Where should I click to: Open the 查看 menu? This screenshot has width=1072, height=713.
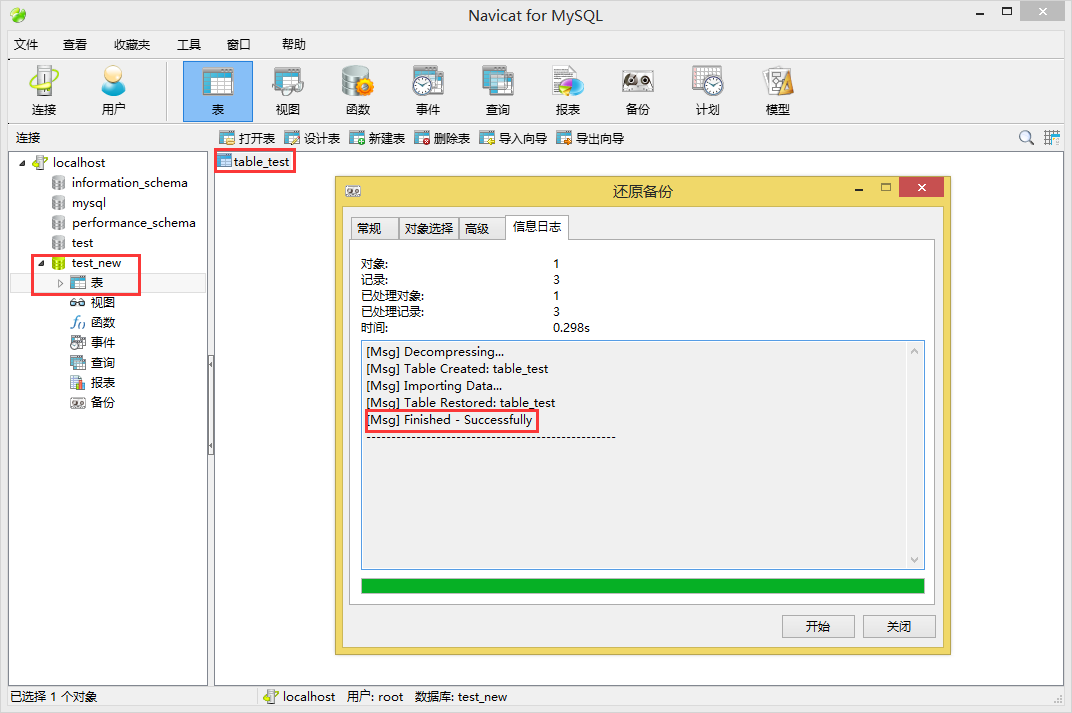coord(75,44)
